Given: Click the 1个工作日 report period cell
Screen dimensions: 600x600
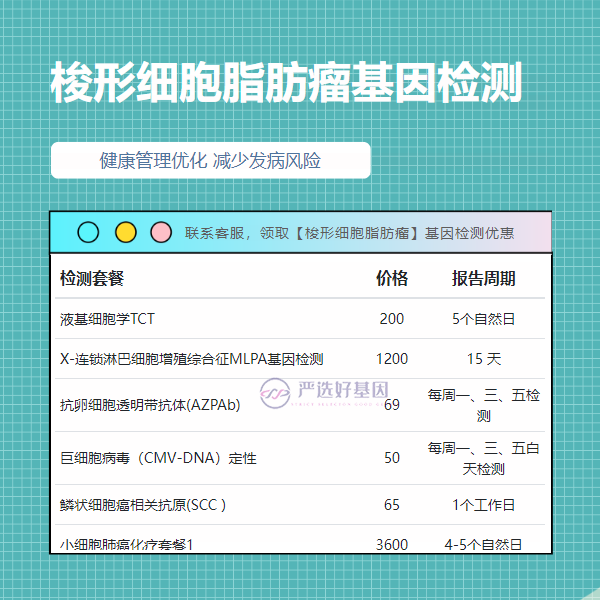Looking at the screenshot, I should point(484,505).
